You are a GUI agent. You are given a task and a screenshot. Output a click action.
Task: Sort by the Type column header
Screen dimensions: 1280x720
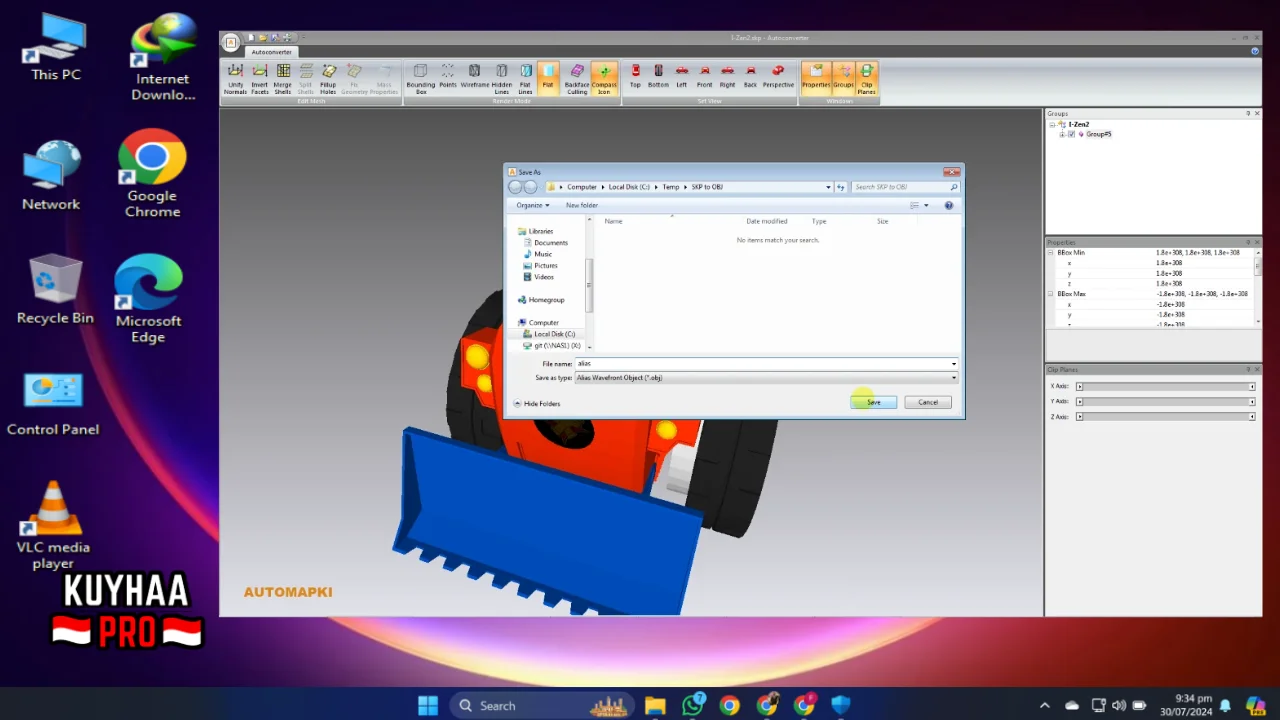point(819,221)
